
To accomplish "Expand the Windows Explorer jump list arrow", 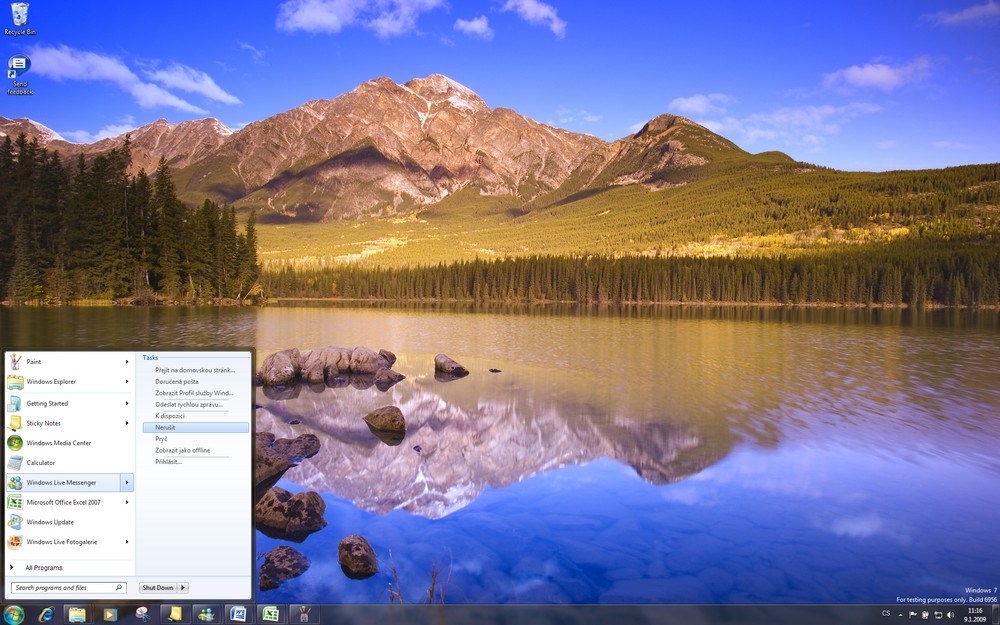I will (127, 381).
